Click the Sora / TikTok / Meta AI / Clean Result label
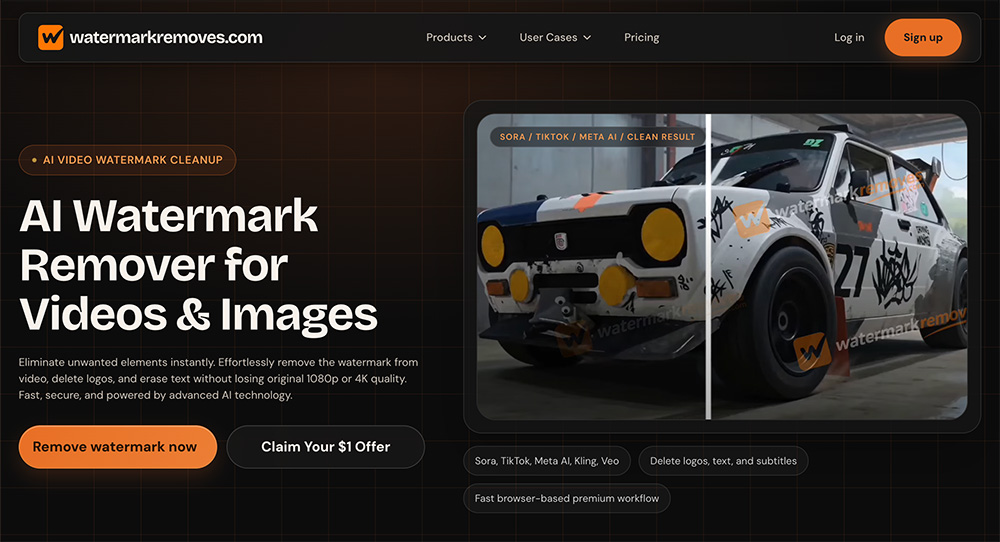 (x=598, y=137)
